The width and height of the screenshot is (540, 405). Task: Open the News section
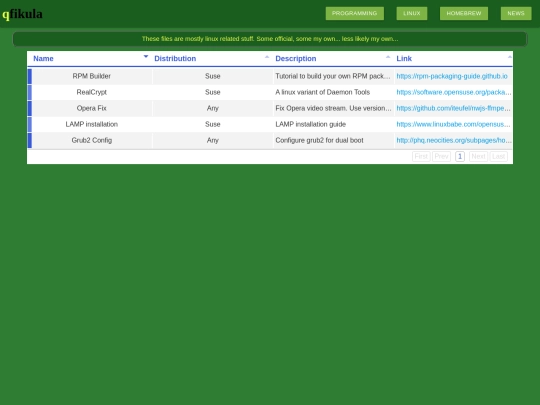[x=516, y=13]
